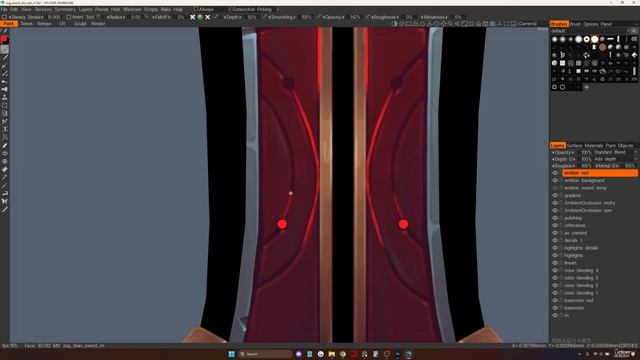The height and width of the screenshot is (360, 640).
Task: Select the horizontal bar brush alpha
Action: (x=611, y=39)
